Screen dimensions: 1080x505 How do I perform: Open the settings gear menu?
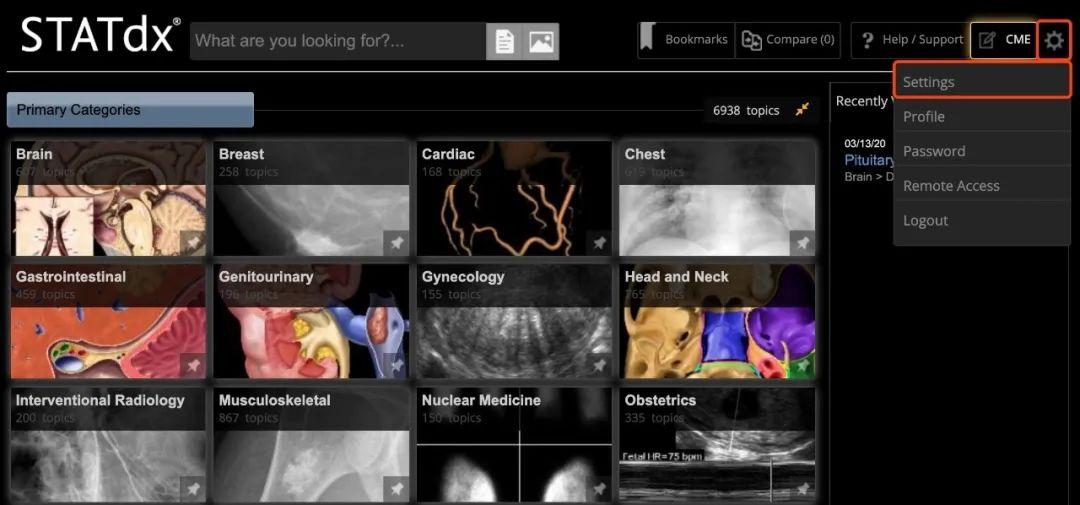click(1054, 41)
